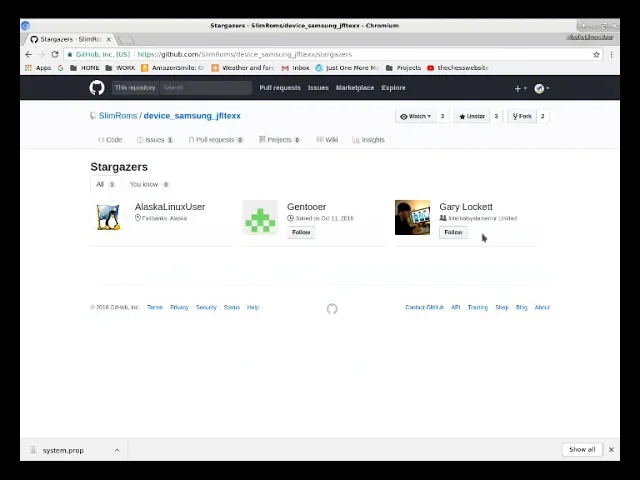The width and height of the screenshot is (640, 480).
Task: Unstar this repository
Action: click(472, 116)
